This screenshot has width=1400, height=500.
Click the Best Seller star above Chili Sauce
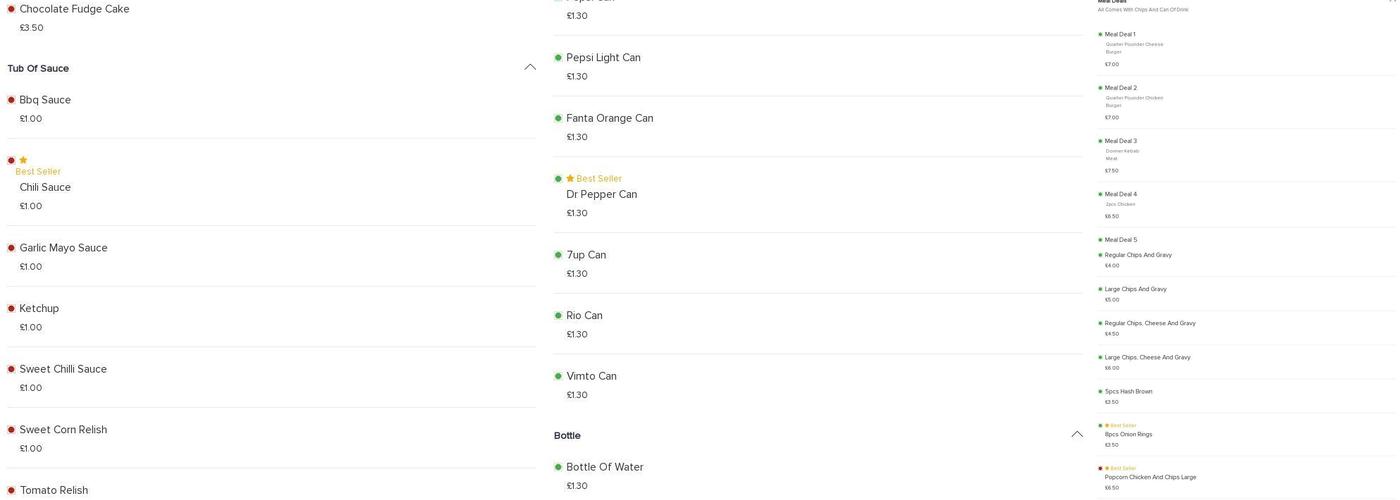(x=23, y=160)
